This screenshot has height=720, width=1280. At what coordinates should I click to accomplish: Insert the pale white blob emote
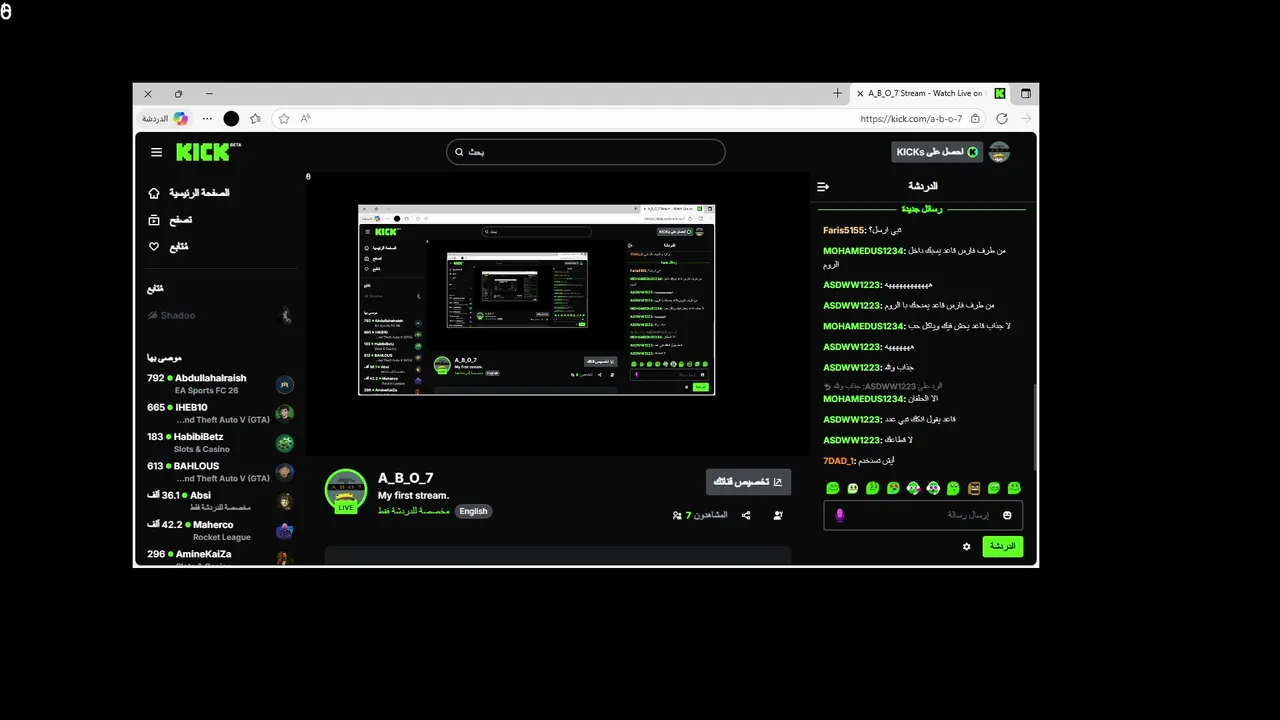pos(853,488)
